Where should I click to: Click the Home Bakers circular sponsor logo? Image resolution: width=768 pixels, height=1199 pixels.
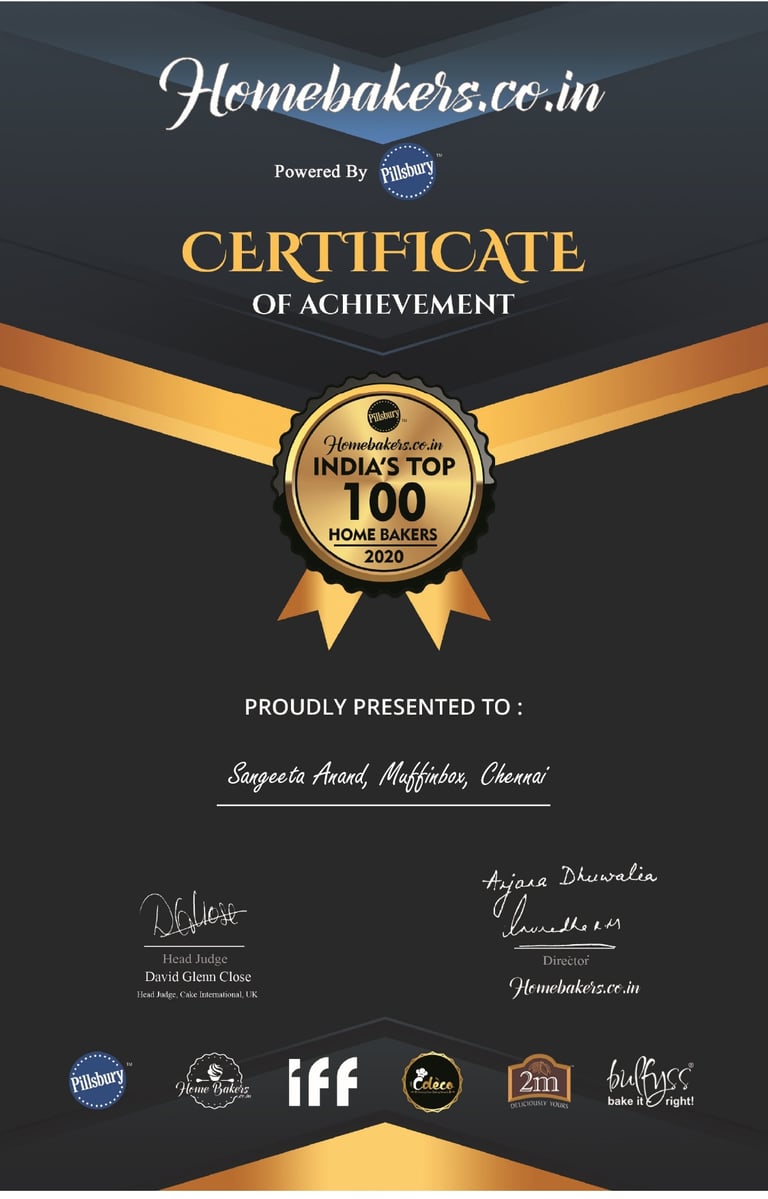213,1081
